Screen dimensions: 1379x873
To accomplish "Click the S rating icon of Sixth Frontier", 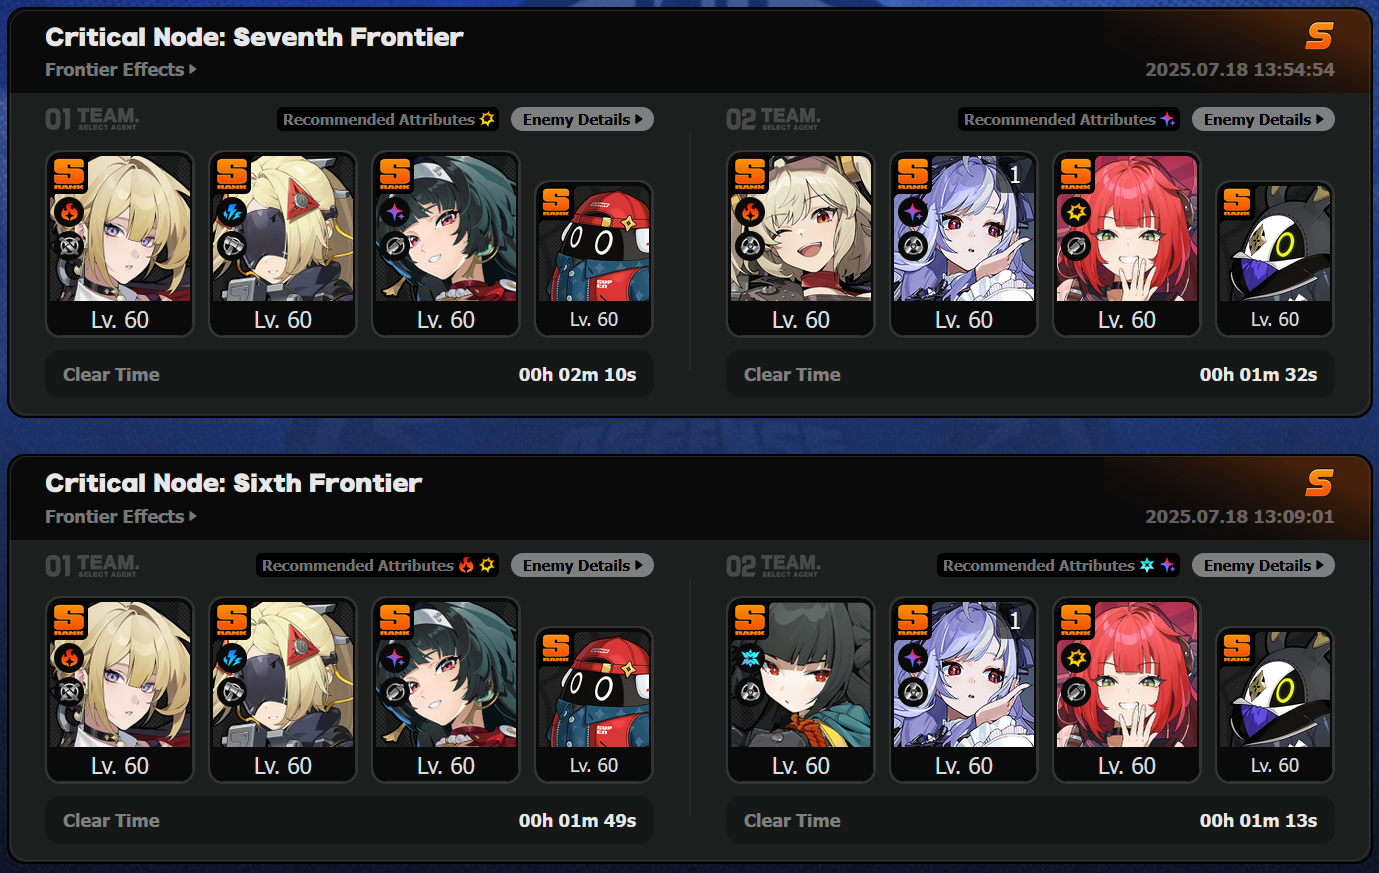I will [x=1319, y=483].
